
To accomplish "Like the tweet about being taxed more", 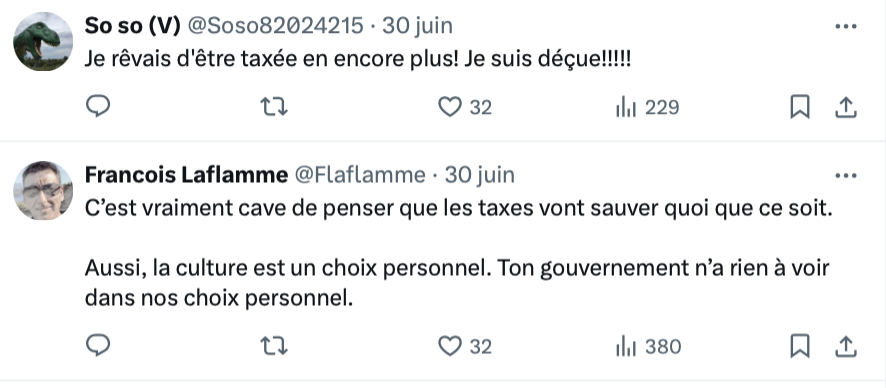I will coord(465,107).
